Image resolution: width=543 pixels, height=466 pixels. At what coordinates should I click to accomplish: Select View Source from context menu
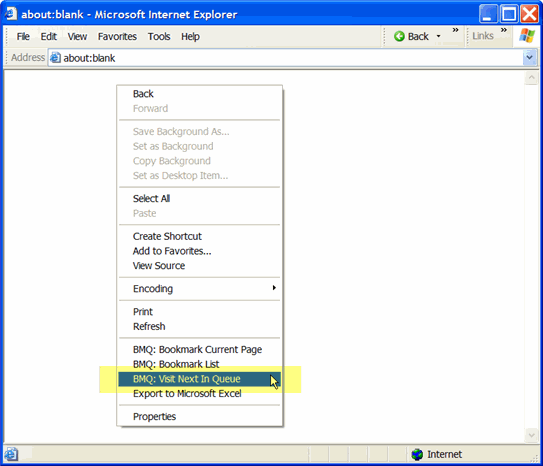[199, 266]
